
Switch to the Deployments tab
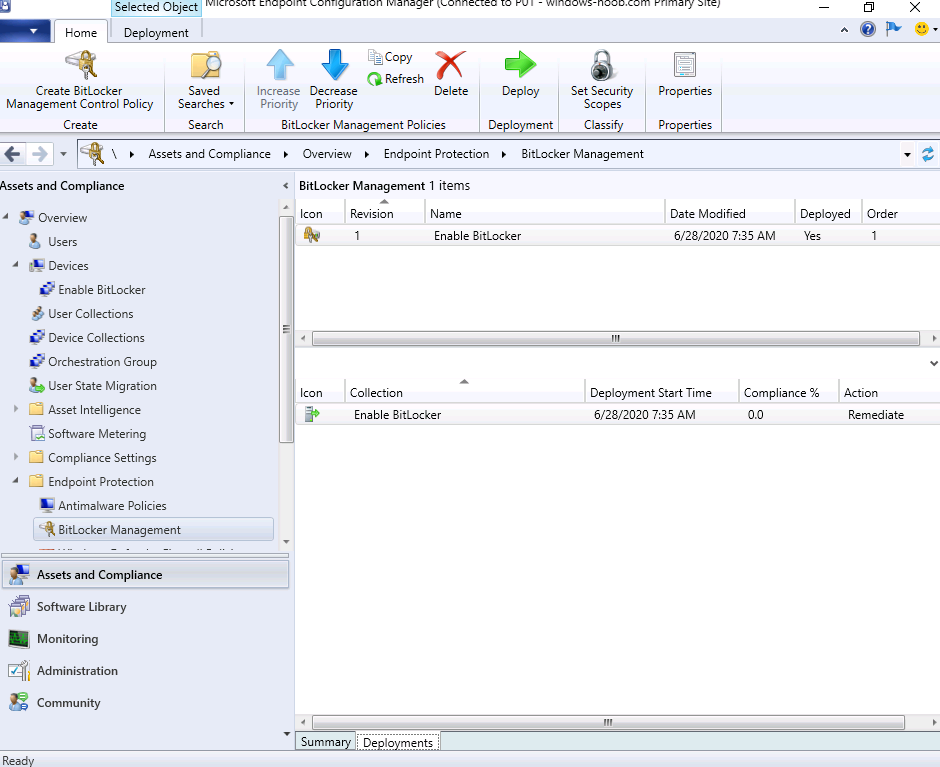coord(398,742)
